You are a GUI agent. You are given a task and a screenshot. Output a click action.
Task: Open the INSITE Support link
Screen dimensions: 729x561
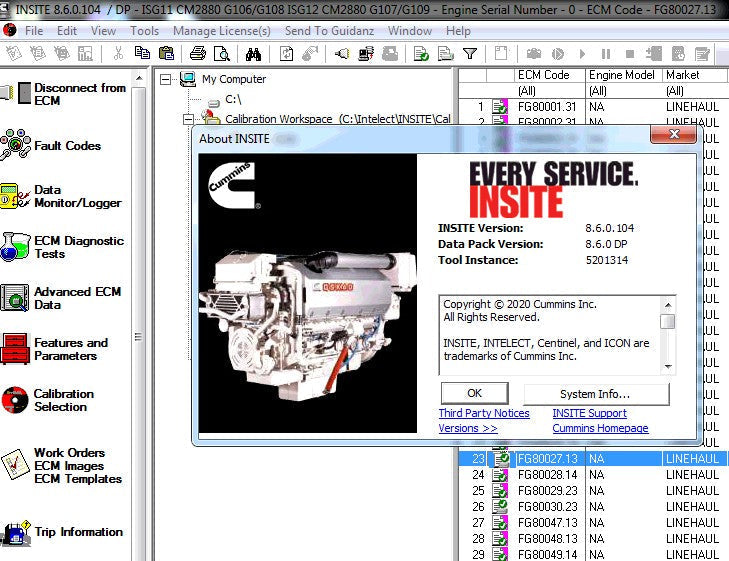click(x=590, y=413)
